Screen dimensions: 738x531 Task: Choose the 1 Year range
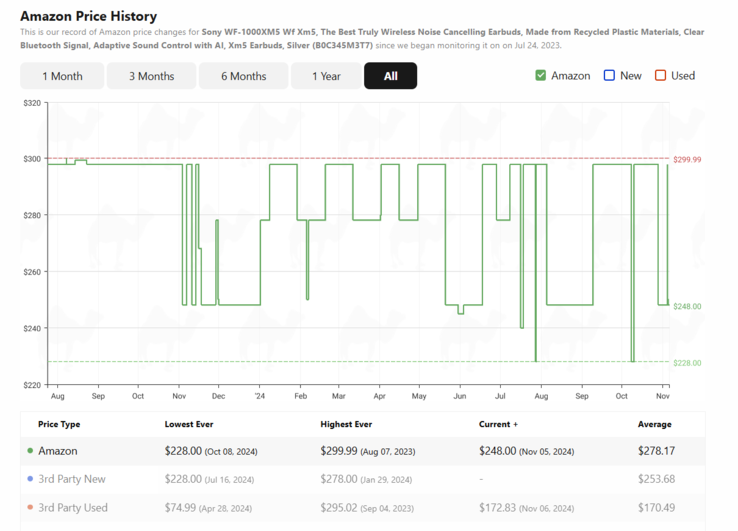click(326, 76)
